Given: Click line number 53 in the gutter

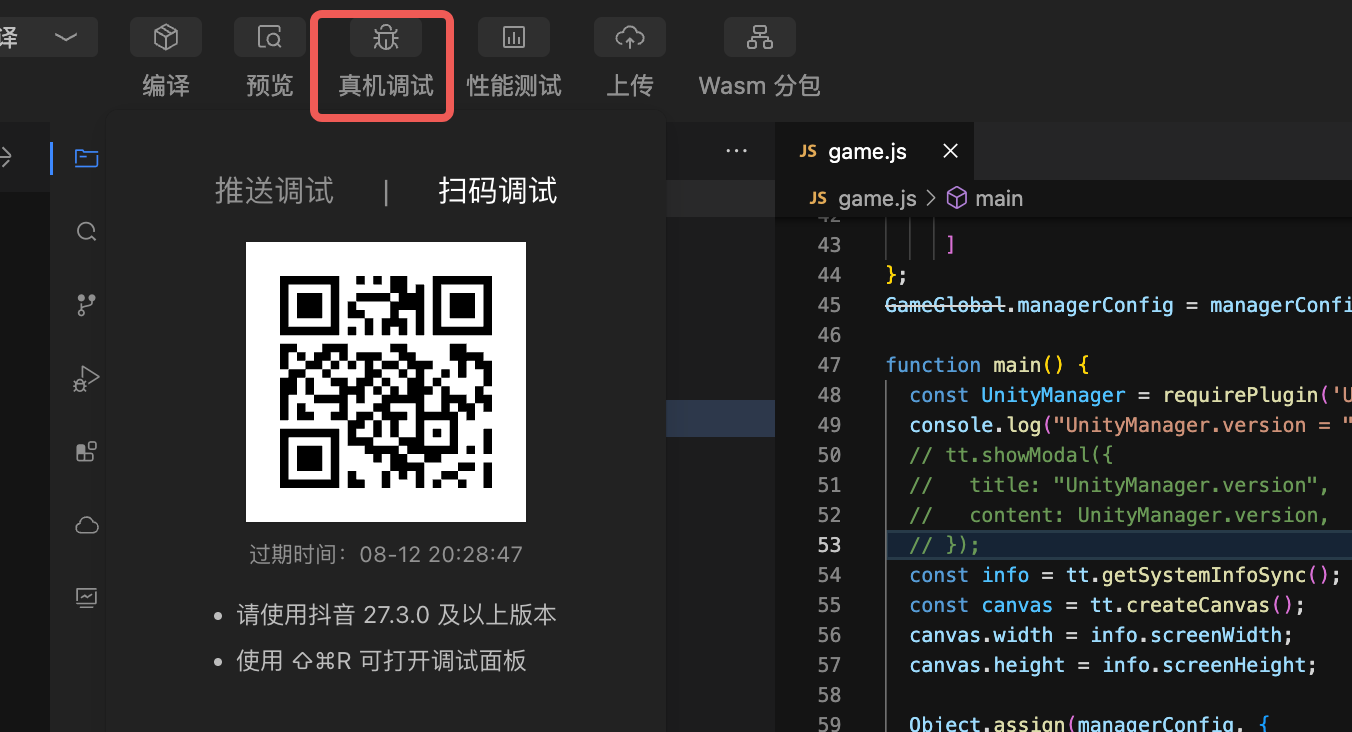Looking at the screenshot, I should 829,545.
